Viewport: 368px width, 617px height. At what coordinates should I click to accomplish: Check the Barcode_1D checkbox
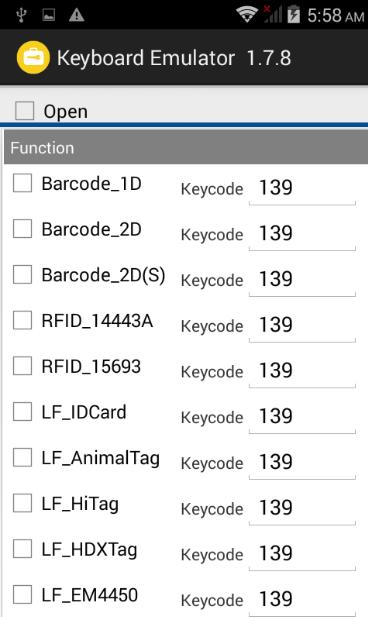click(x=22, y=183)
